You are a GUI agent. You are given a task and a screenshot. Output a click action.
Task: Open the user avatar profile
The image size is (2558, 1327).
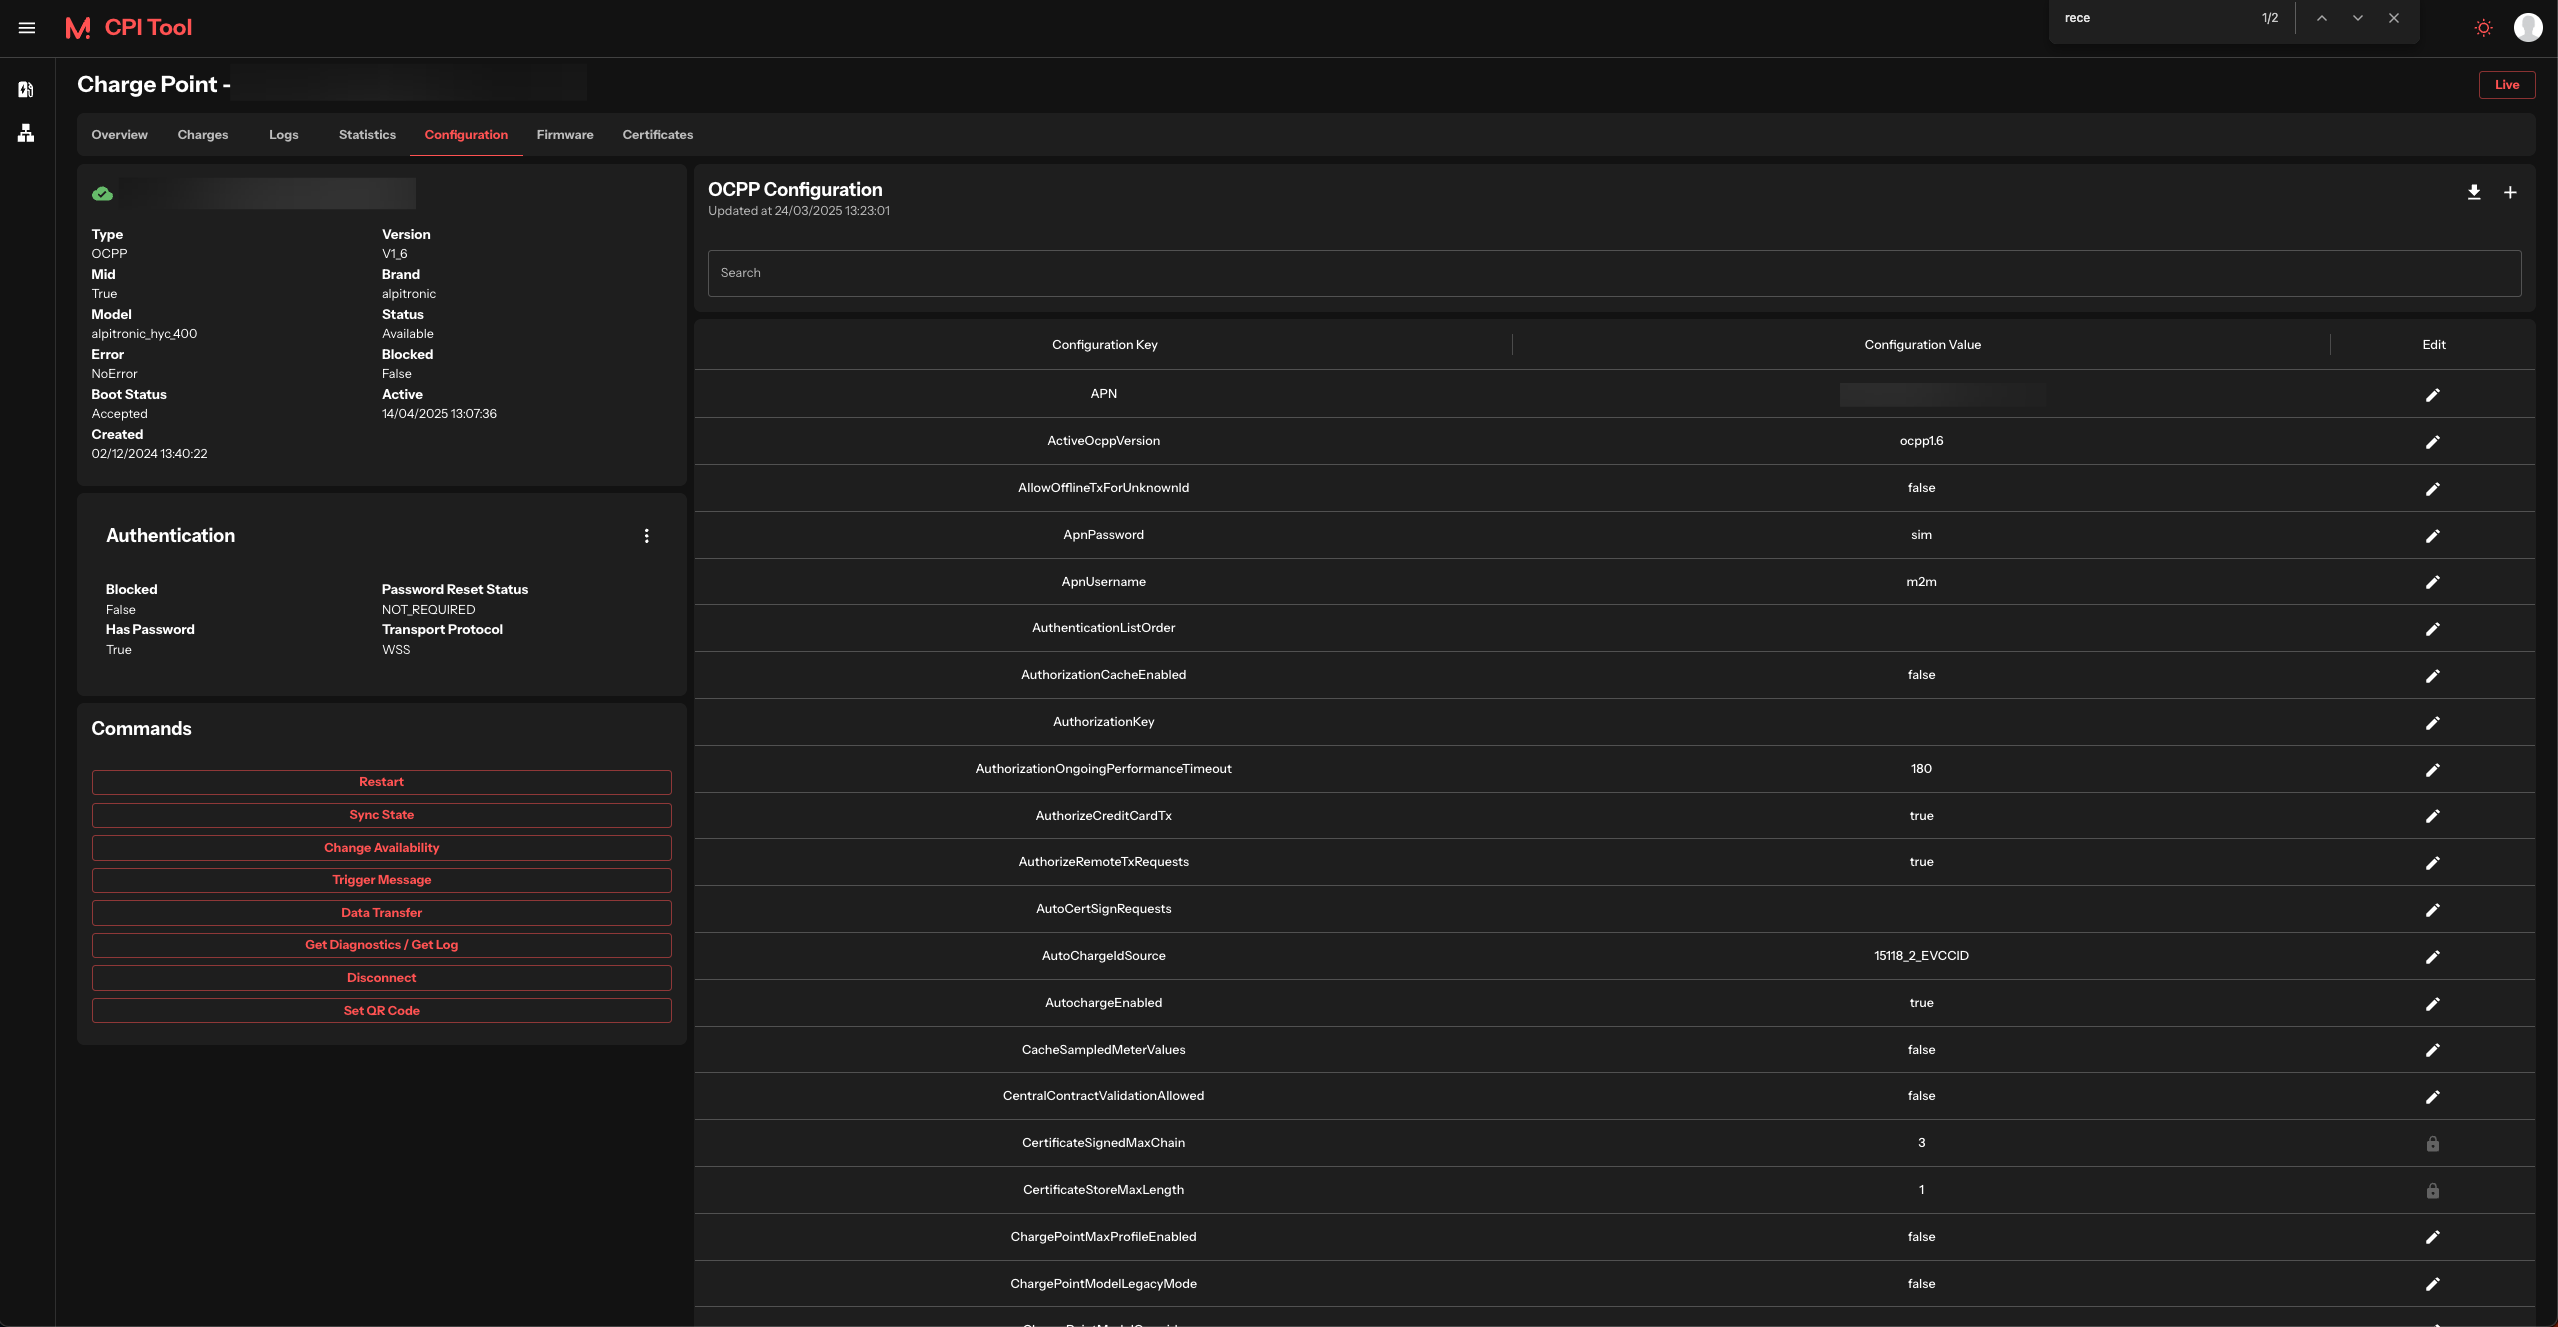pos(2527,28)
